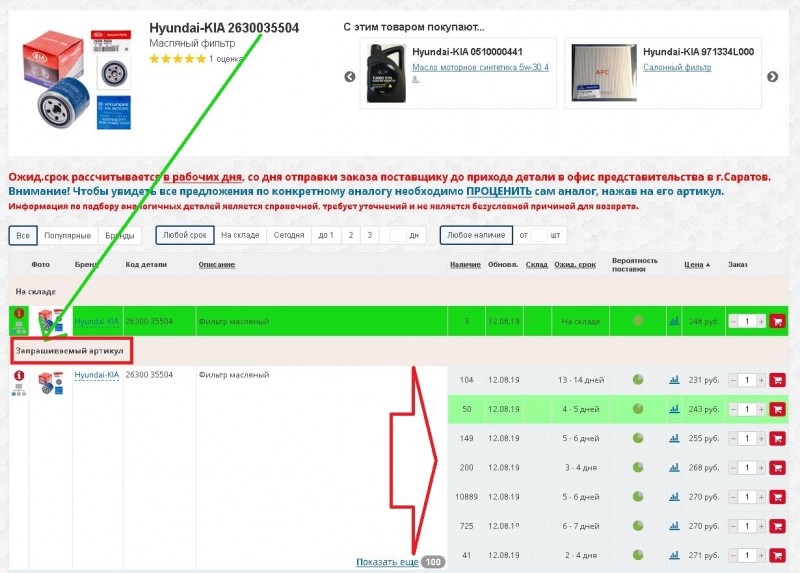
Task: Add the 248 руб. in-stock item to cart
Action: [778, 321]
